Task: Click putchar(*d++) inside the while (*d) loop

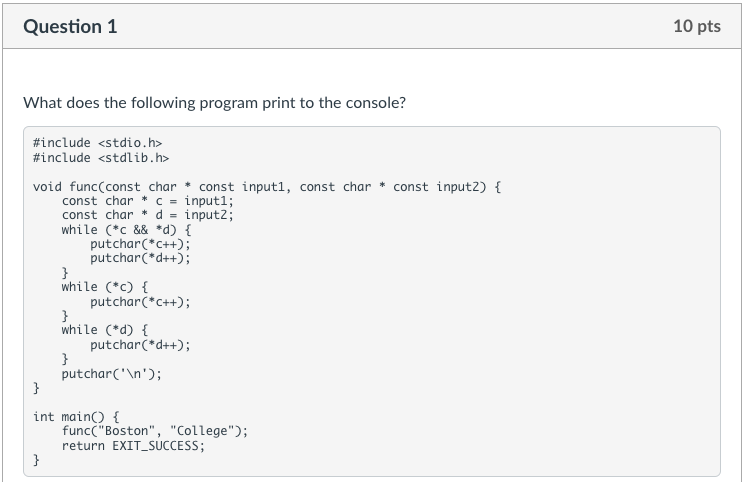Action: pos(140,344)
